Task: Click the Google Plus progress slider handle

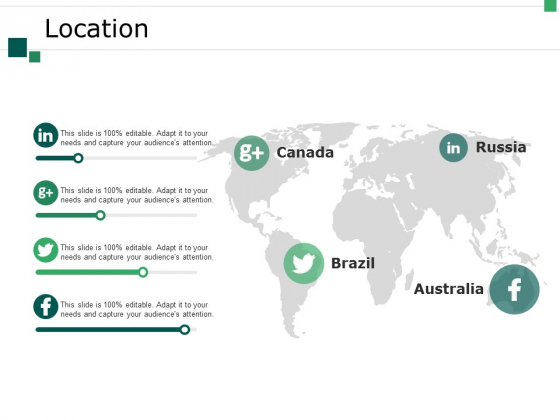Action: [x=101, y=215]
